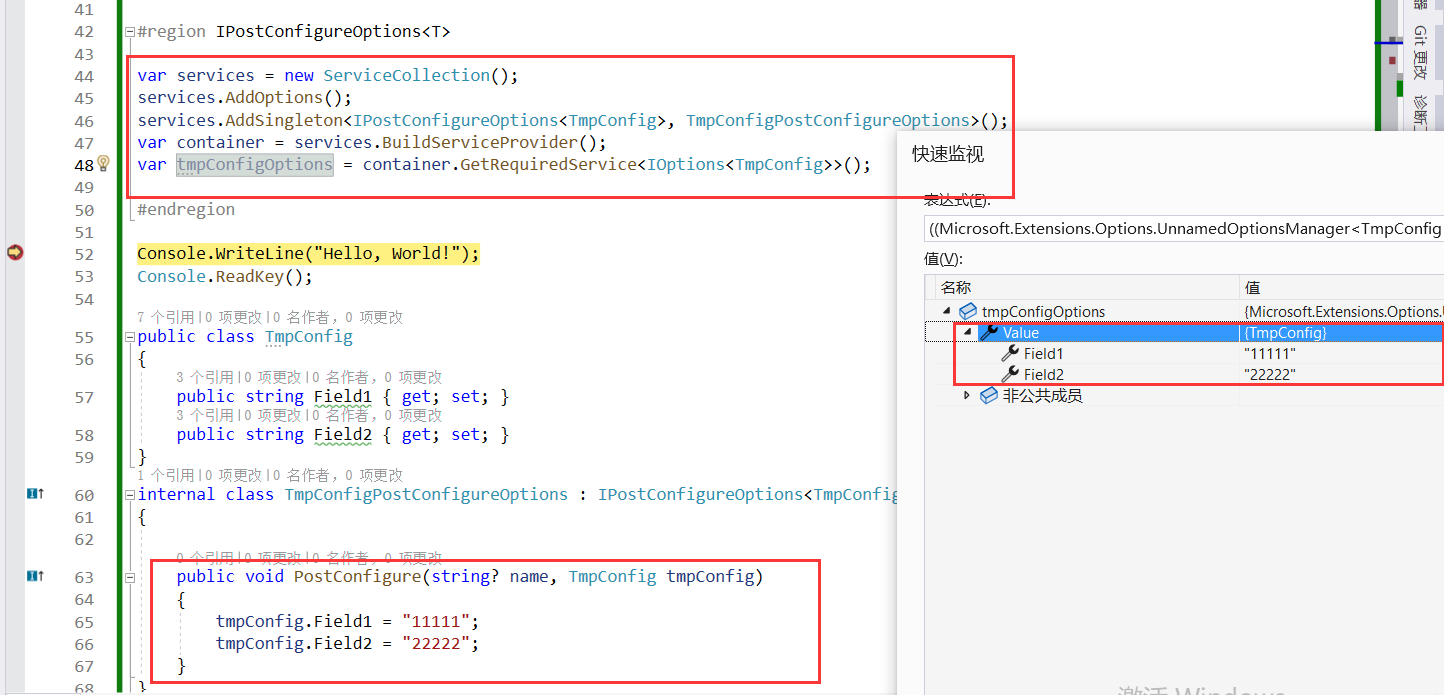Expand the 非公共成员 node
1444x695 pixels.
pos(967,395)
